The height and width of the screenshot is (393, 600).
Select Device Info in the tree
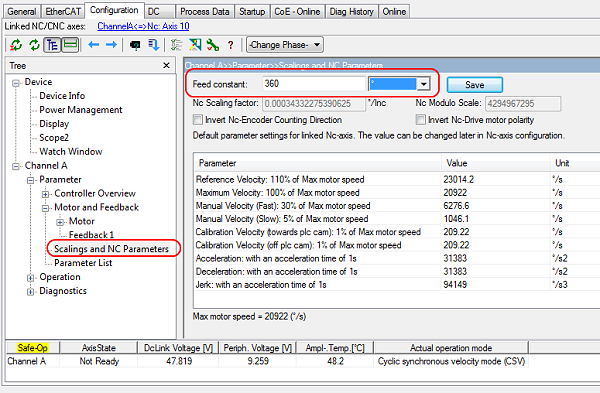point(62,96)
